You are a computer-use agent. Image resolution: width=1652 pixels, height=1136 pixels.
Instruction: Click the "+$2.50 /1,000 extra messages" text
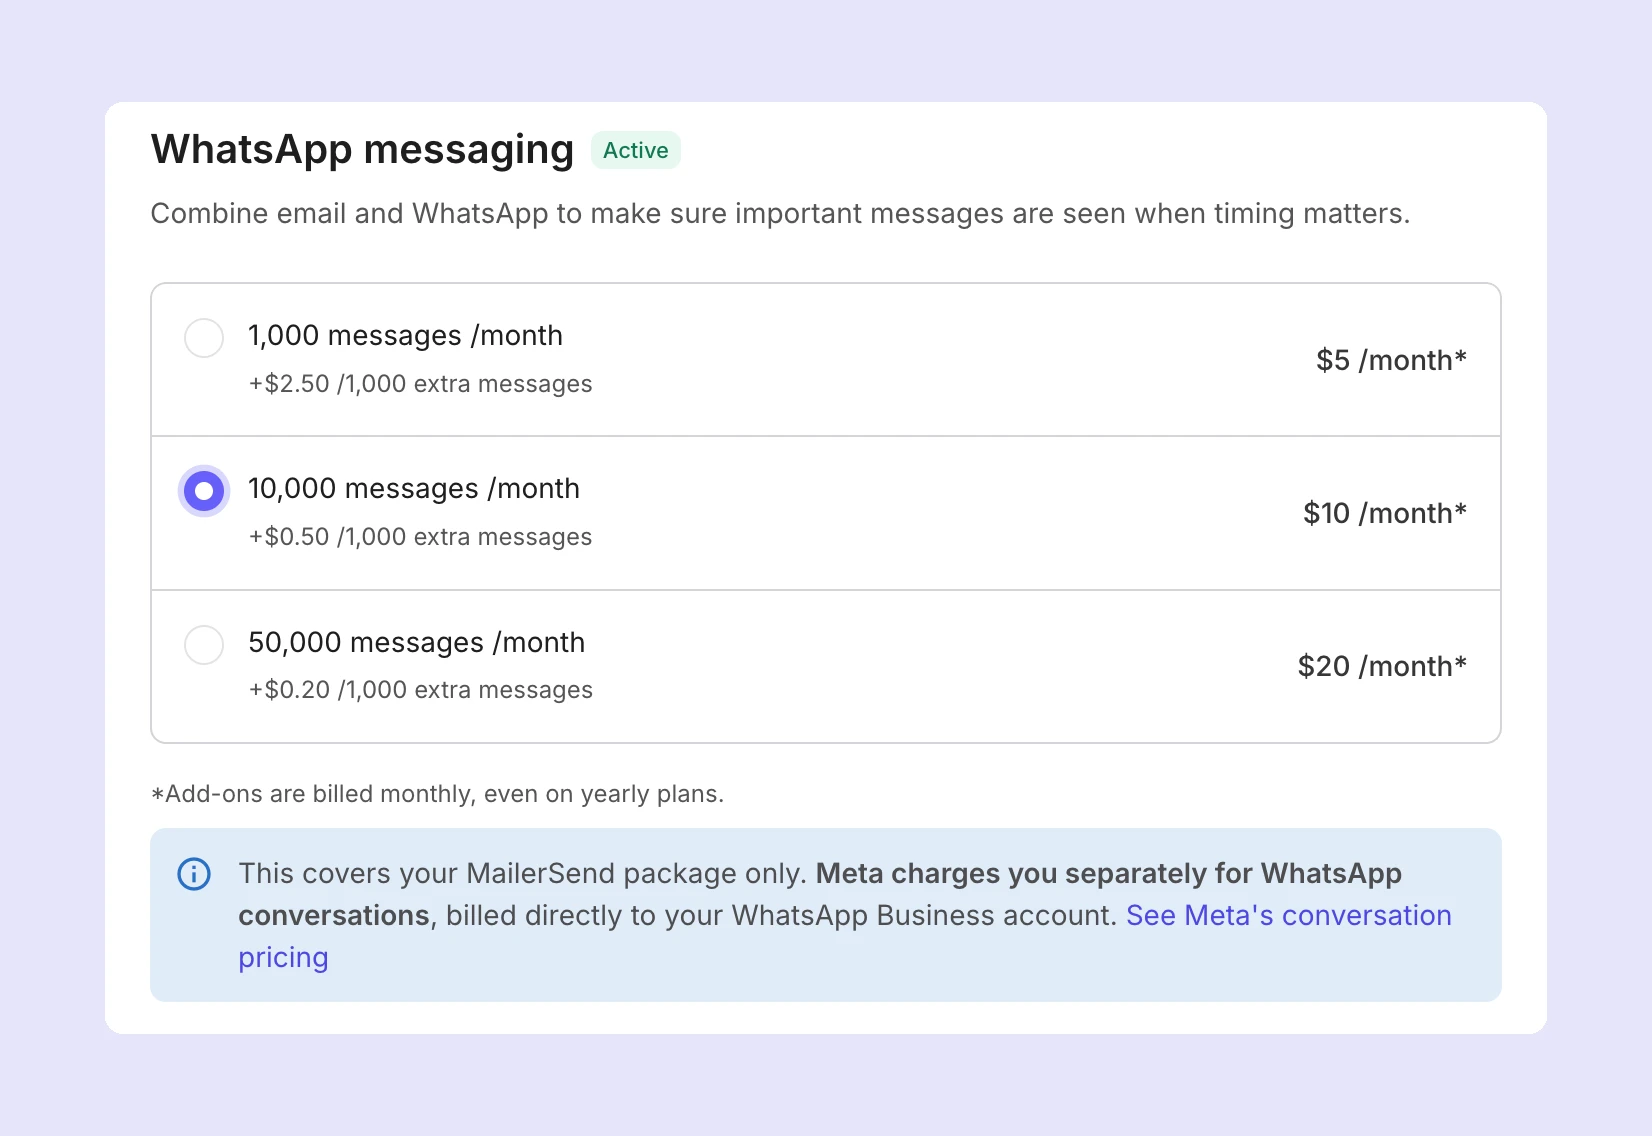pos(421,384)
